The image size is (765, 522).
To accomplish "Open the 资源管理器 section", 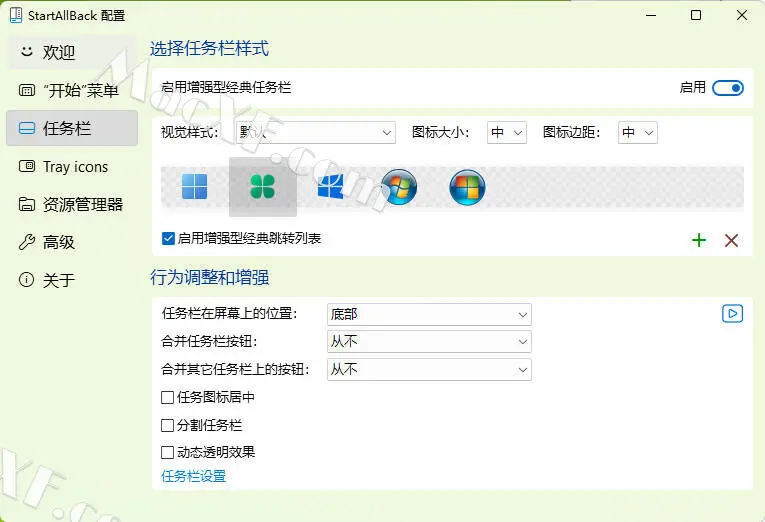I will tap(72, 204).
